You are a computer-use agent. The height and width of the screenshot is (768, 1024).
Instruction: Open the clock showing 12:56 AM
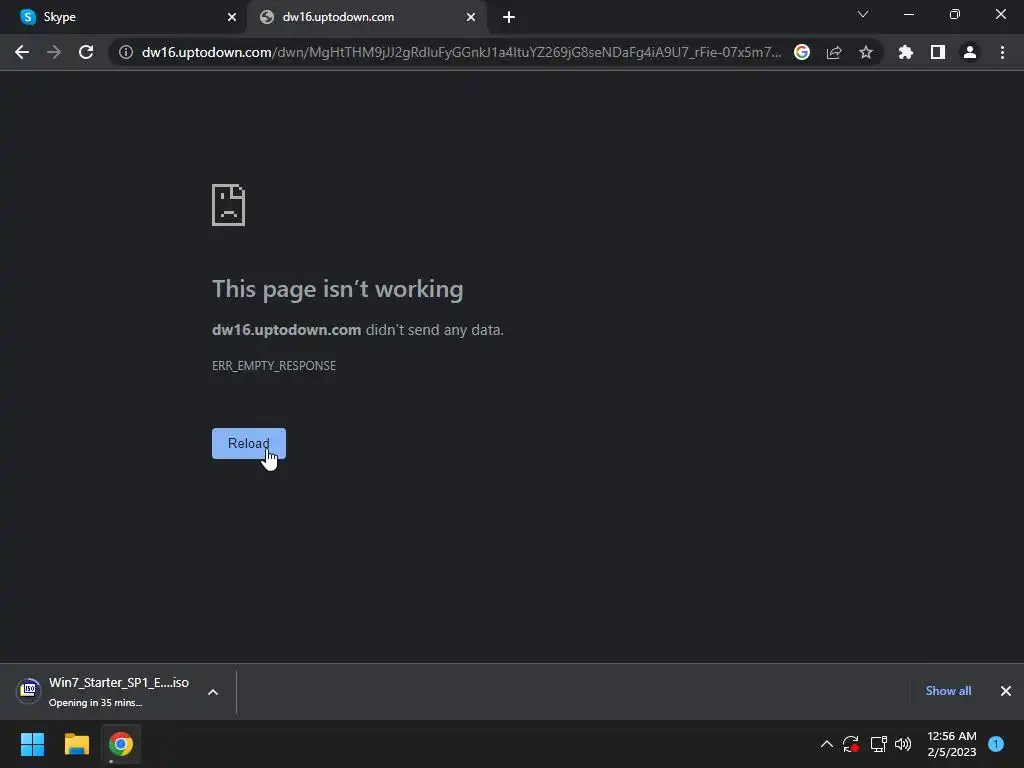(x=952, y=744)
